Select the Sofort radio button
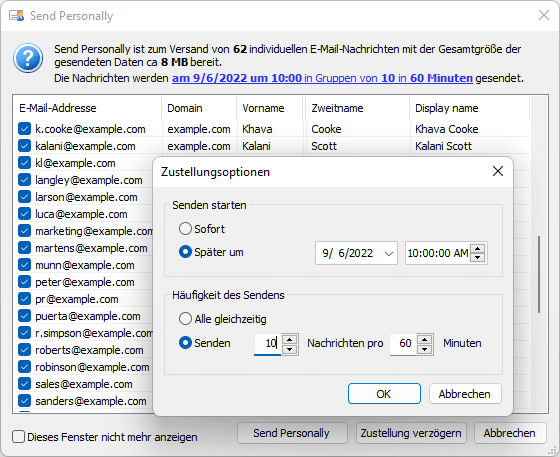The width and height of the screenshot is (560, 457). 185,228
